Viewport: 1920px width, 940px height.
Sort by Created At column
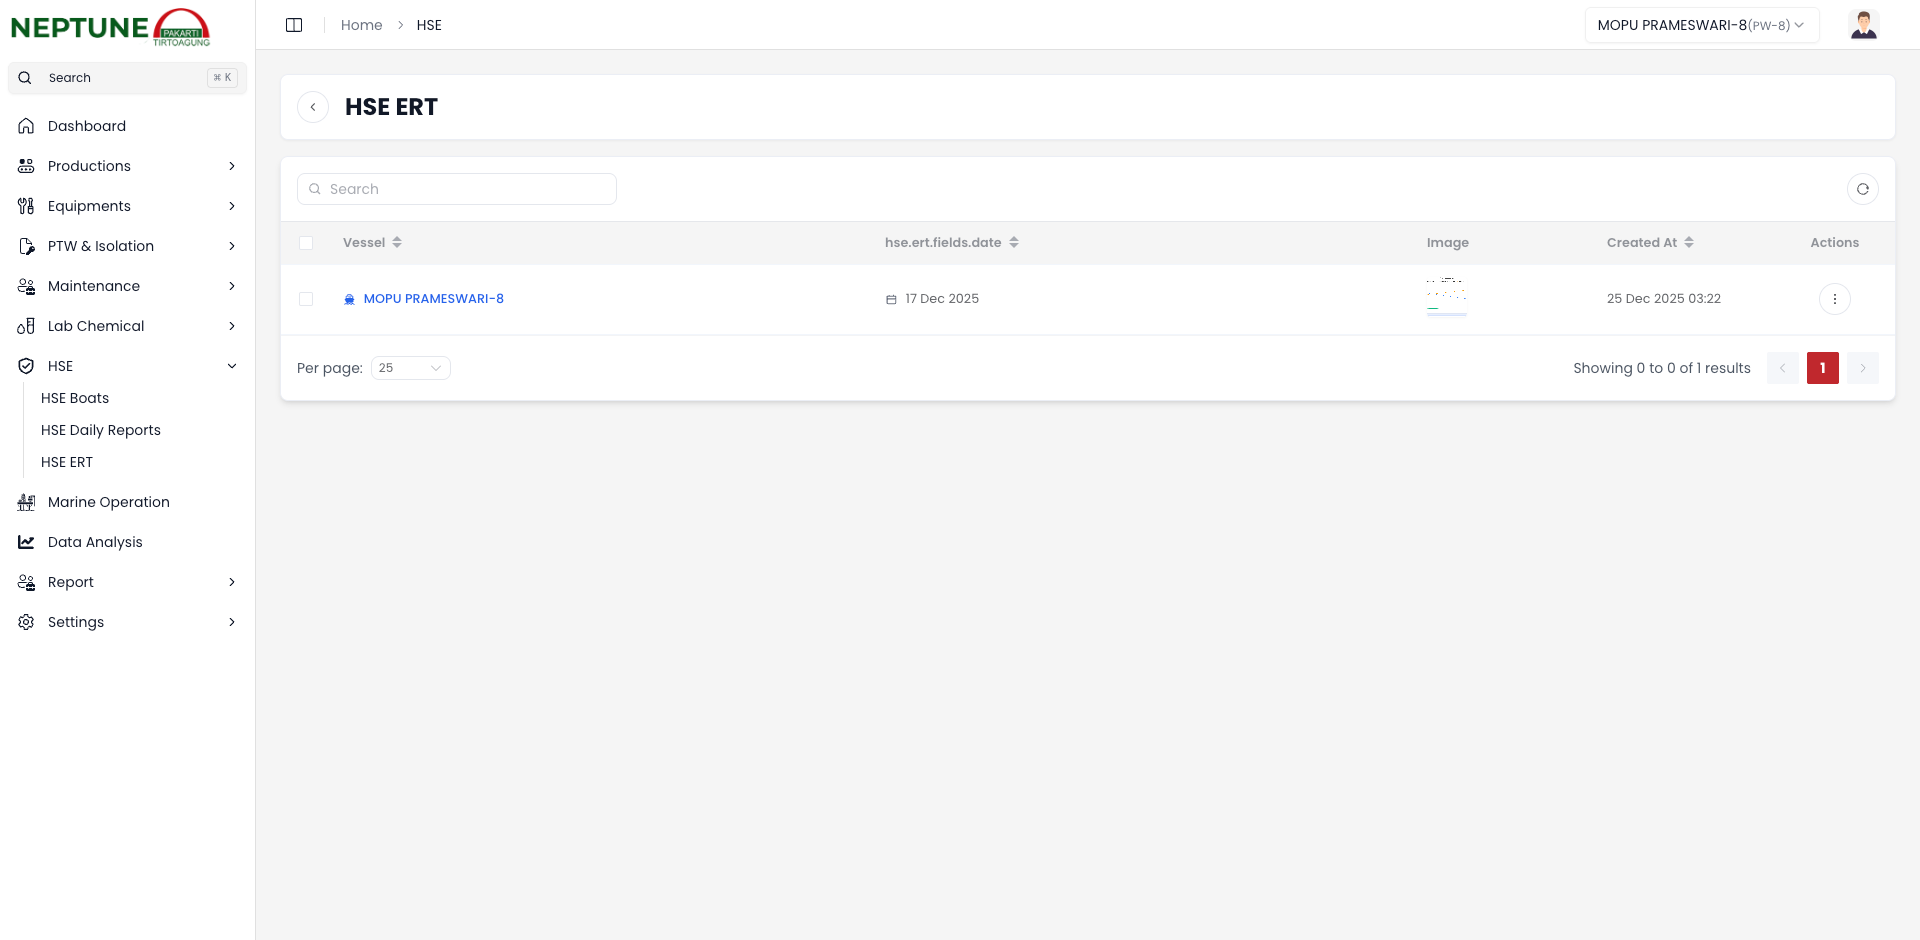[x=1688, y=243]
